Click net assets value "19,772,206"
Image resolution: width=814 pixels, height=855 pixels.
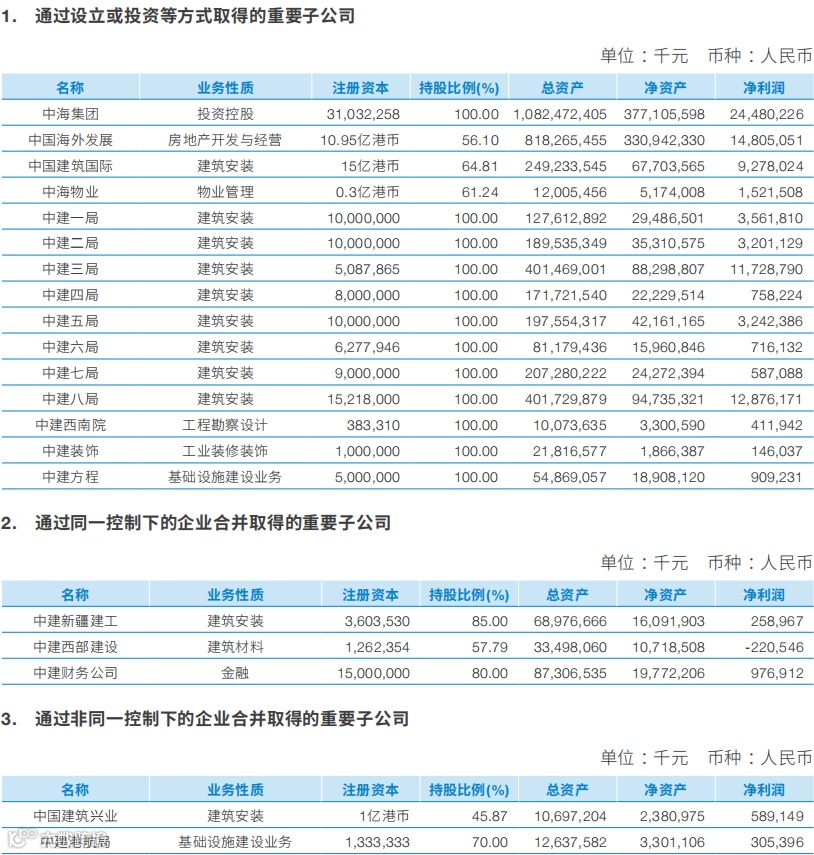(x=668, y=673)
